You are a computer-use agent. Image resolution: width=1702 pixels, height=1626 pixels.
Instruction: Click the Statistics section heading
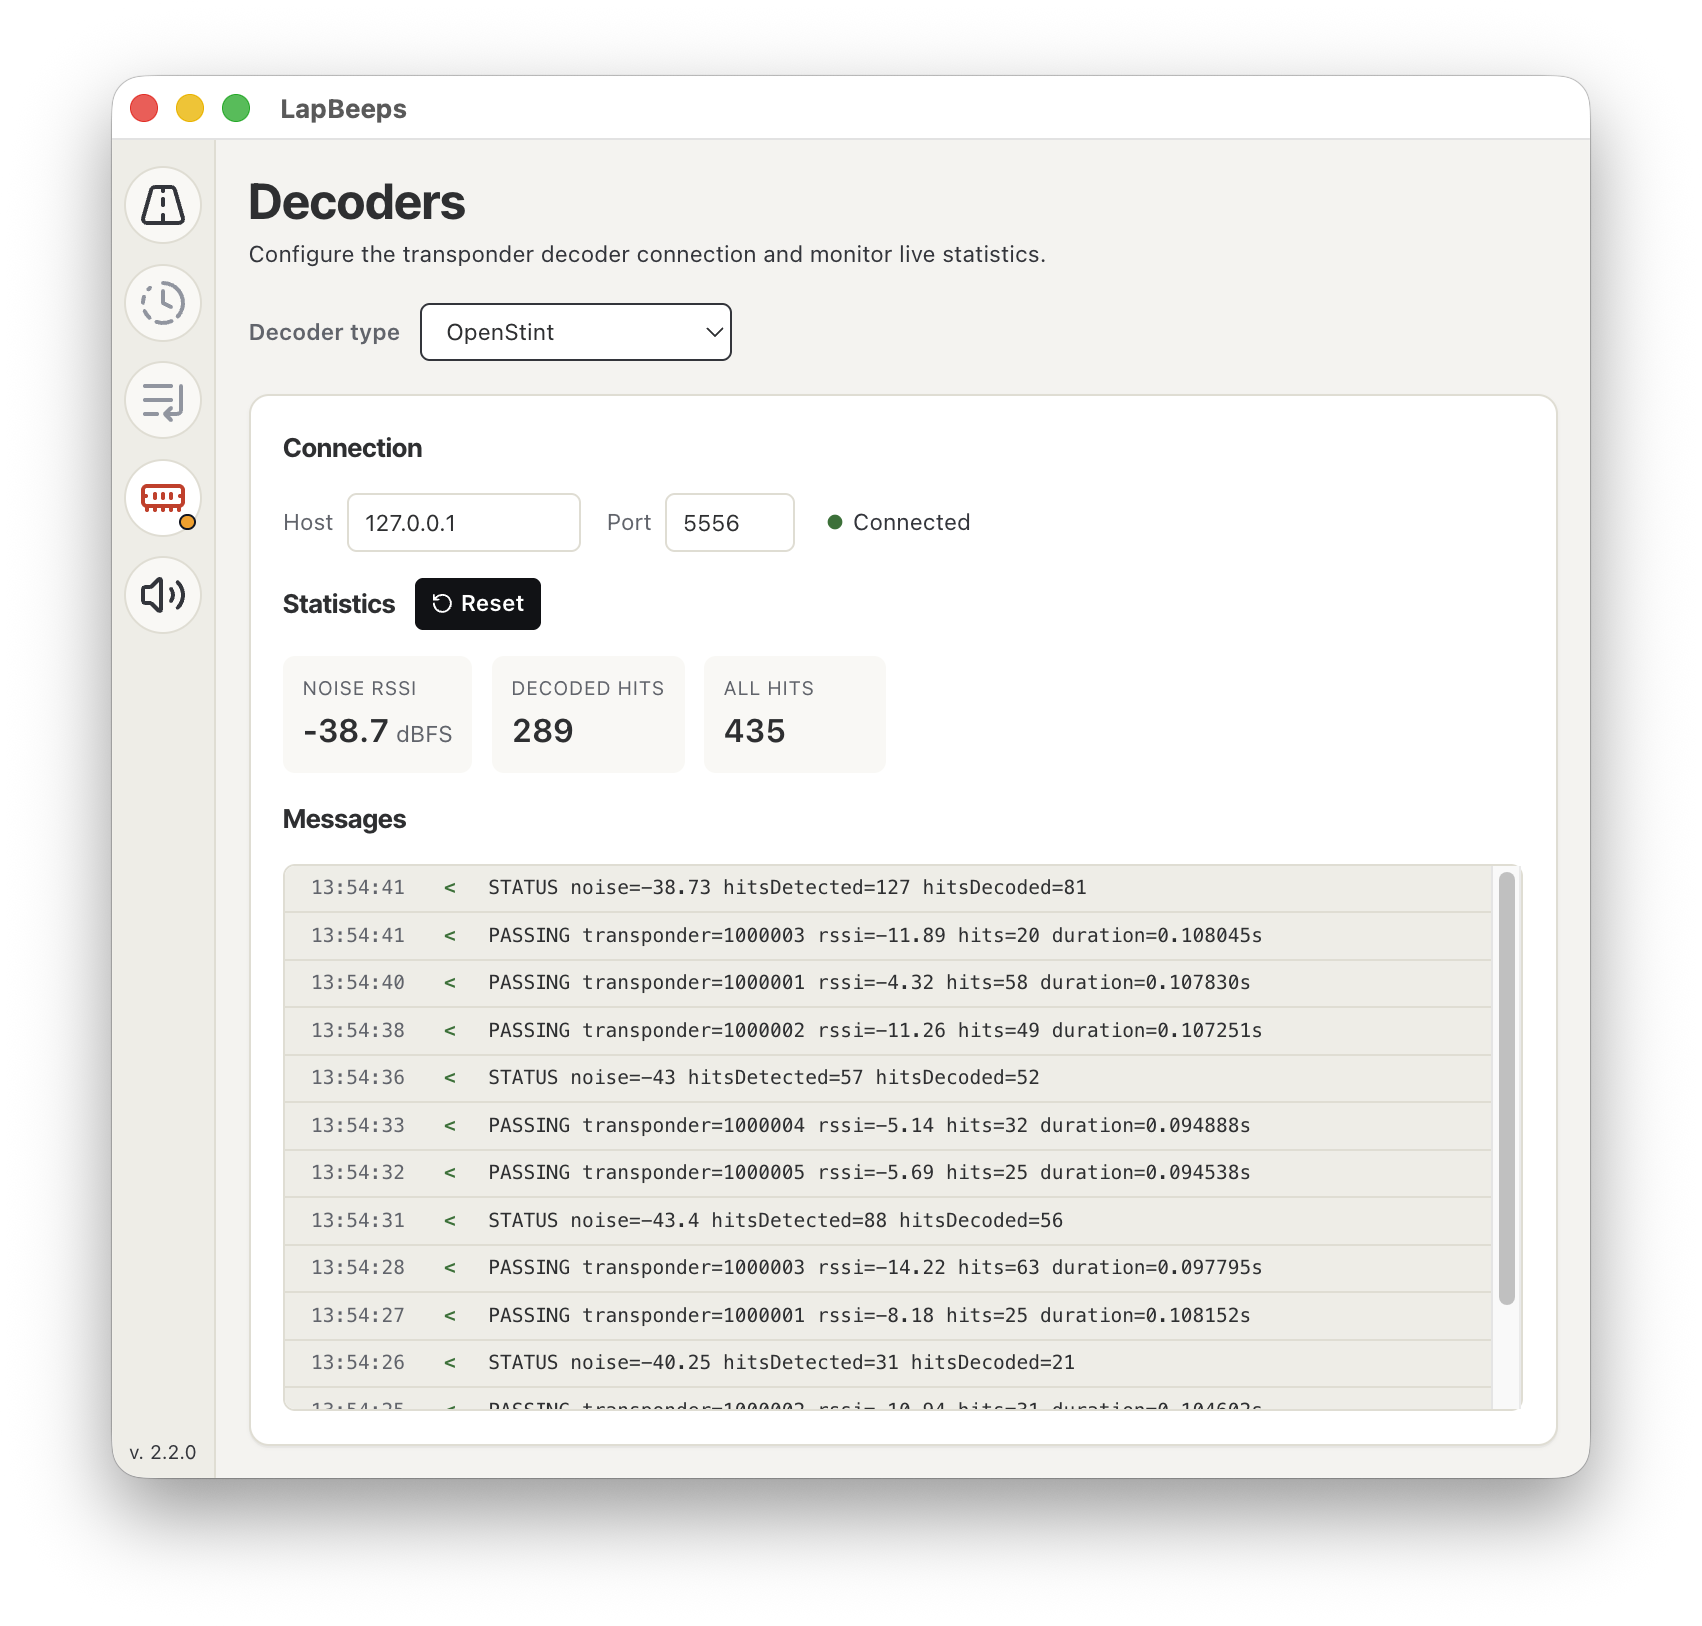[x=339, y=604]
